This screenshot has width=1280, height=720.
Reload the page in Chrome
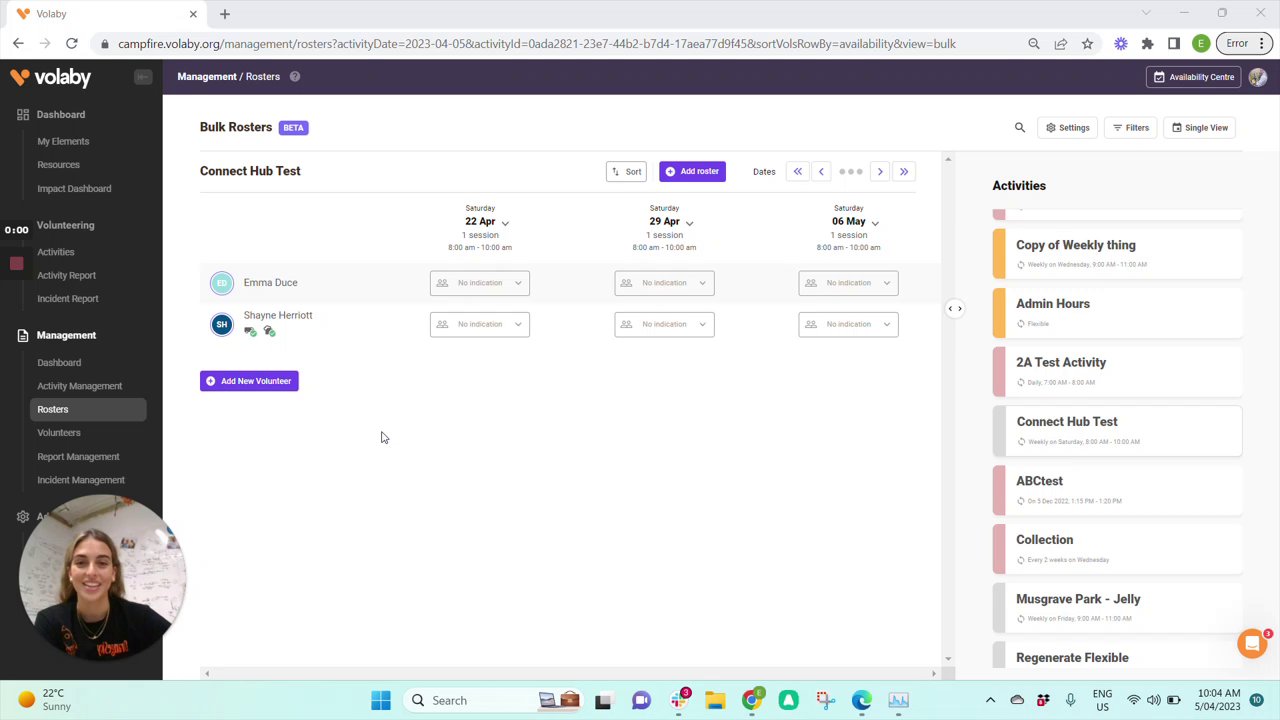[x=72, y=44]
